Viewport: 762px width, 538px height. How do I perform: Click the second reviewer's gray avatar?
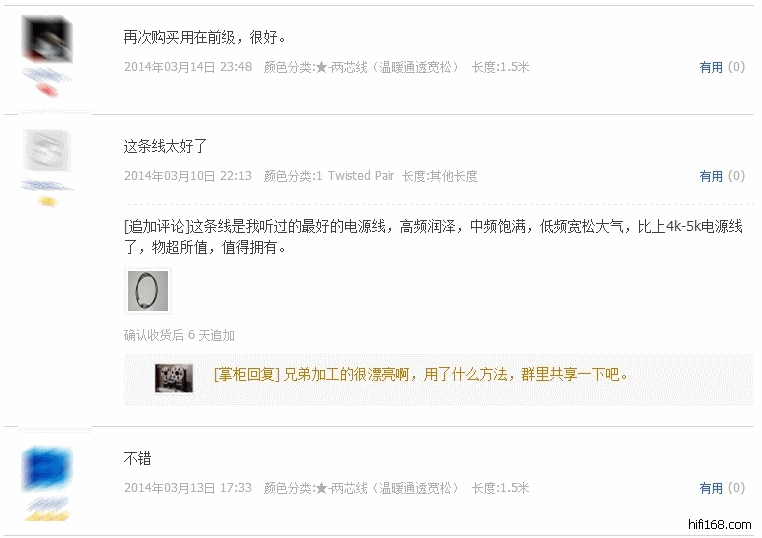click(47, 150)
